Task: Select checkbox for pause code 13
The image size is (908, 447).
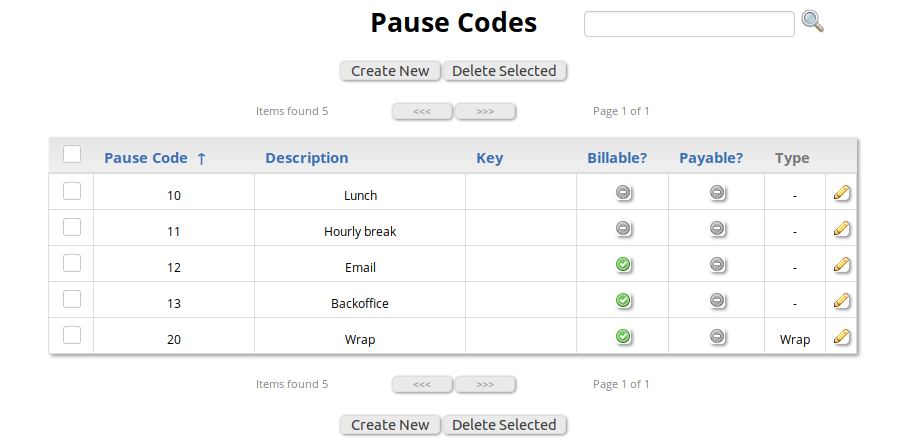Action: (x=72, y=299)
